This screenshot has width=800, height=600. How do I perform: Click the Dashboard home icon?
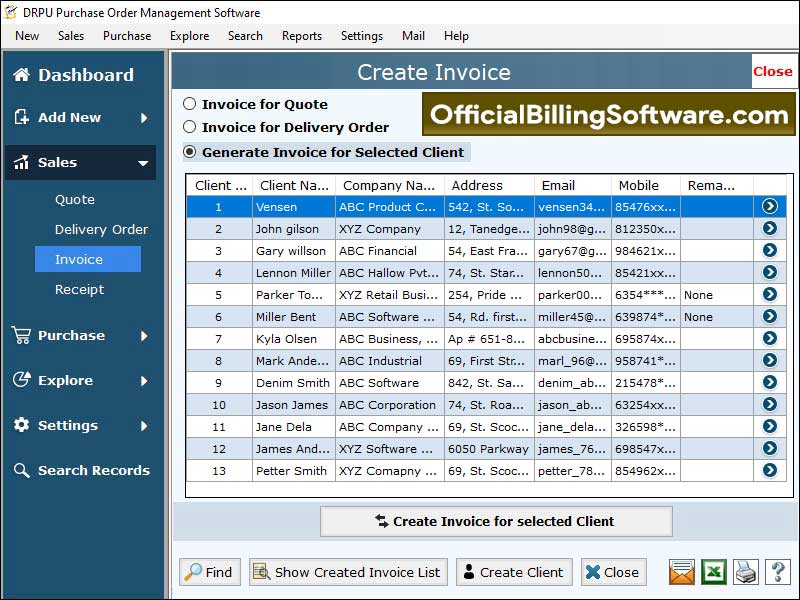point(21,75)
